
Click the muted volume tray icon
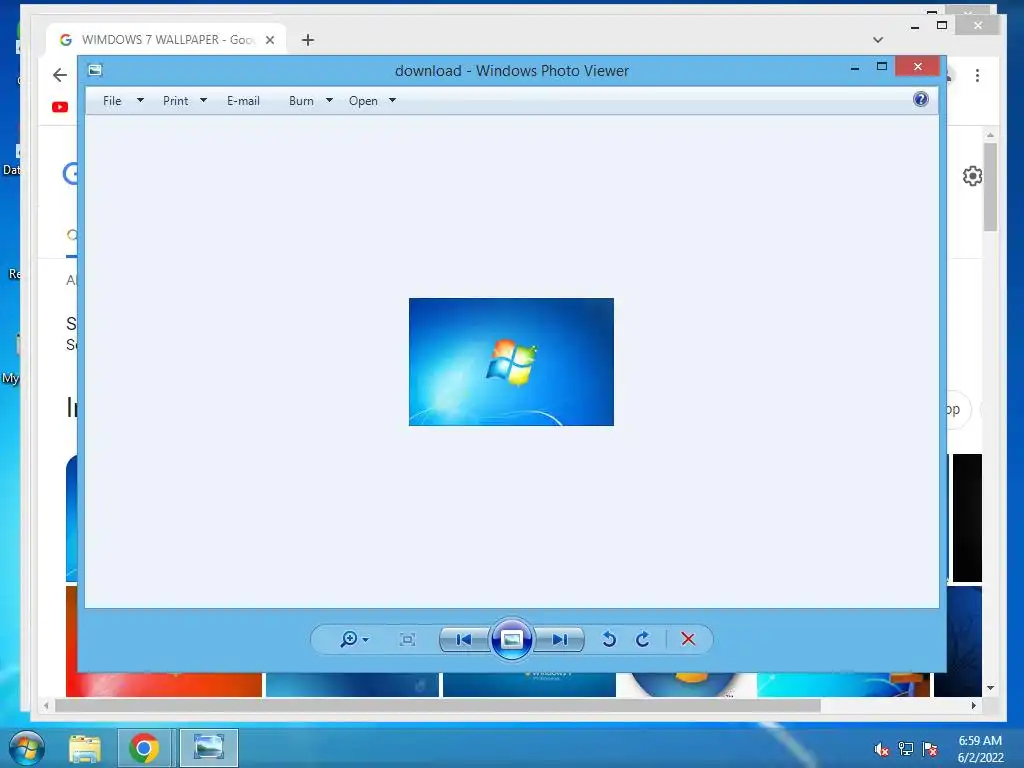[x=882, y=749]
